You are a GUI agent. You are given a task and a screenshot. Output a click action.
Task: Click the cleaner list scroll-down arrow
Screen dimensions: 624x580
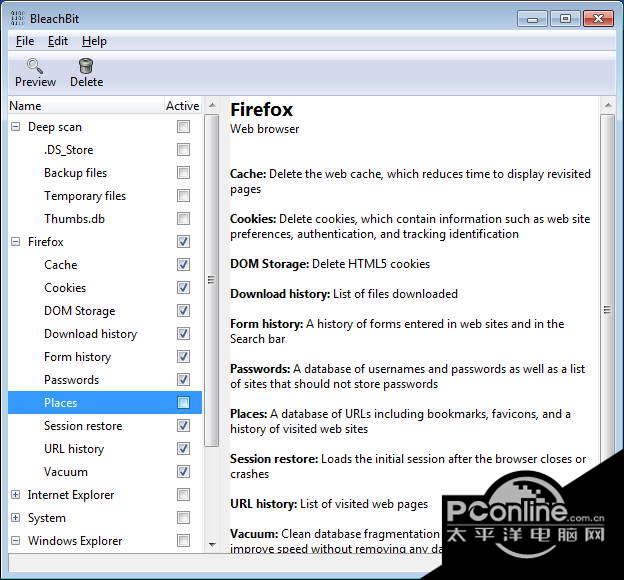[212, 544]
